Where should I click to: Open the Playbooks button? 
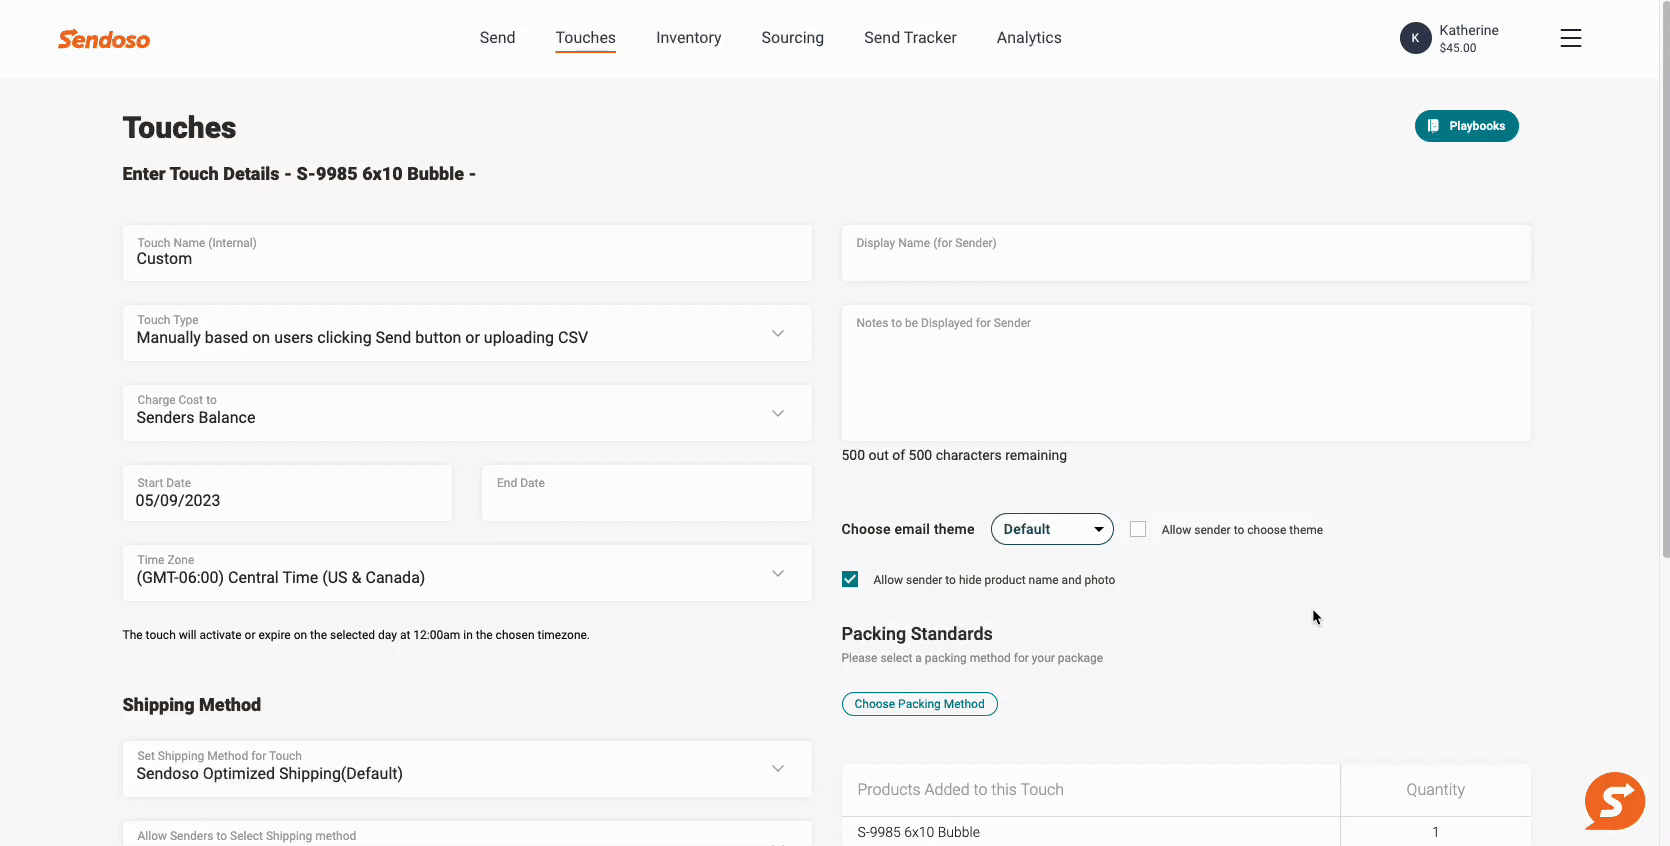click(1466, 126)
